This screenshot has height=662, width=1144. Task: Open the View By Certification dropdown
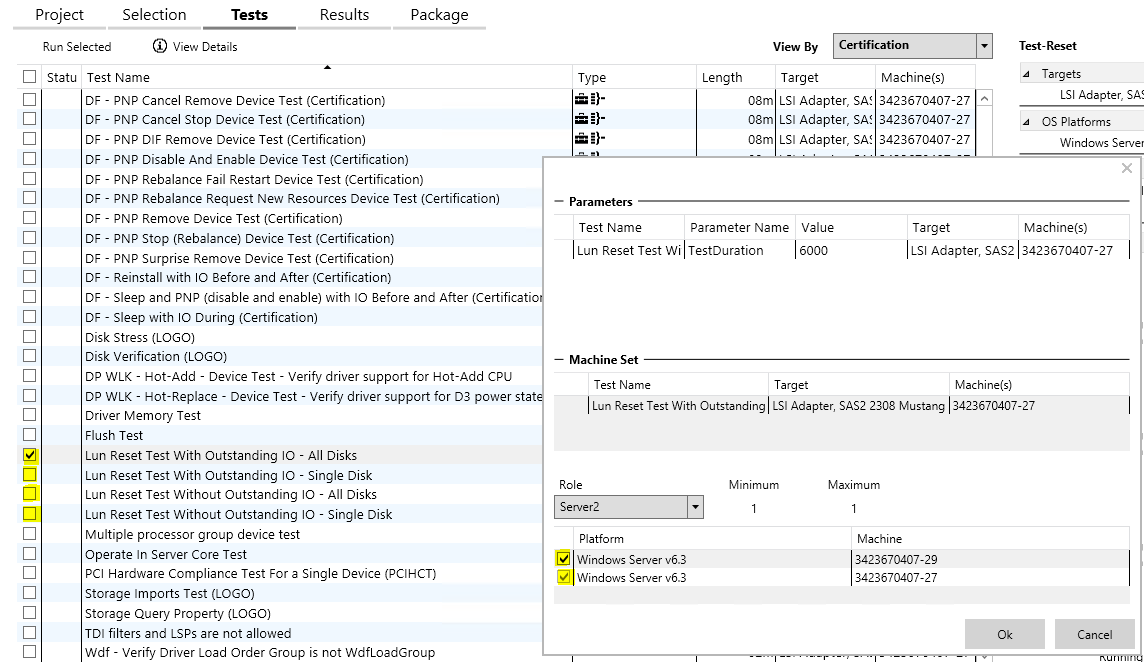click(x=985, y=46)
